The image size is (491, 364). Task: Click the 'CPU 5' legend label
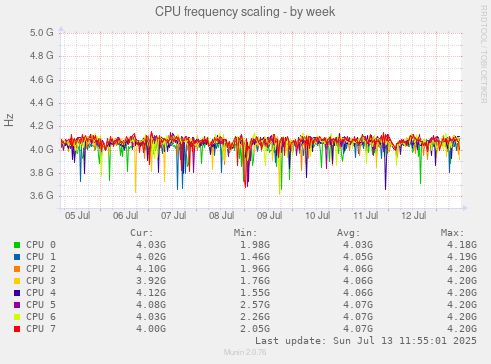tap(41, 305)
